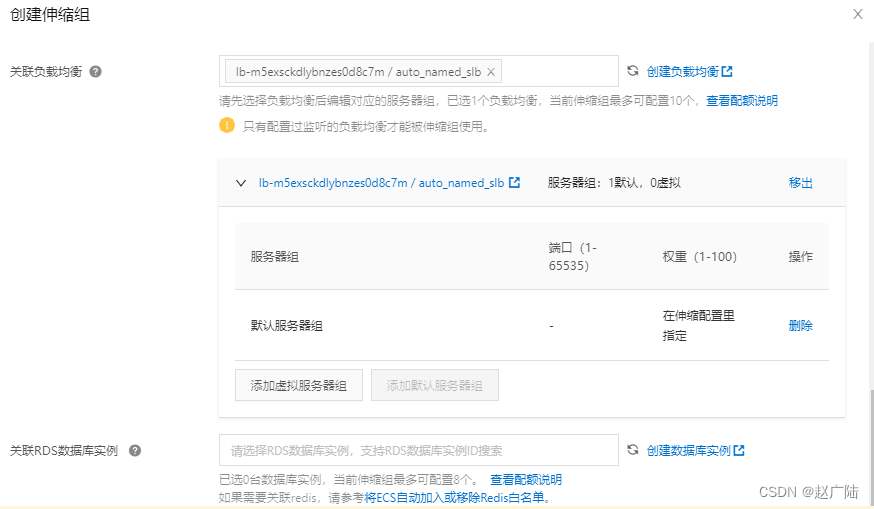
Task: Refresh the load balancer list
Action: (x=633, y=71)
